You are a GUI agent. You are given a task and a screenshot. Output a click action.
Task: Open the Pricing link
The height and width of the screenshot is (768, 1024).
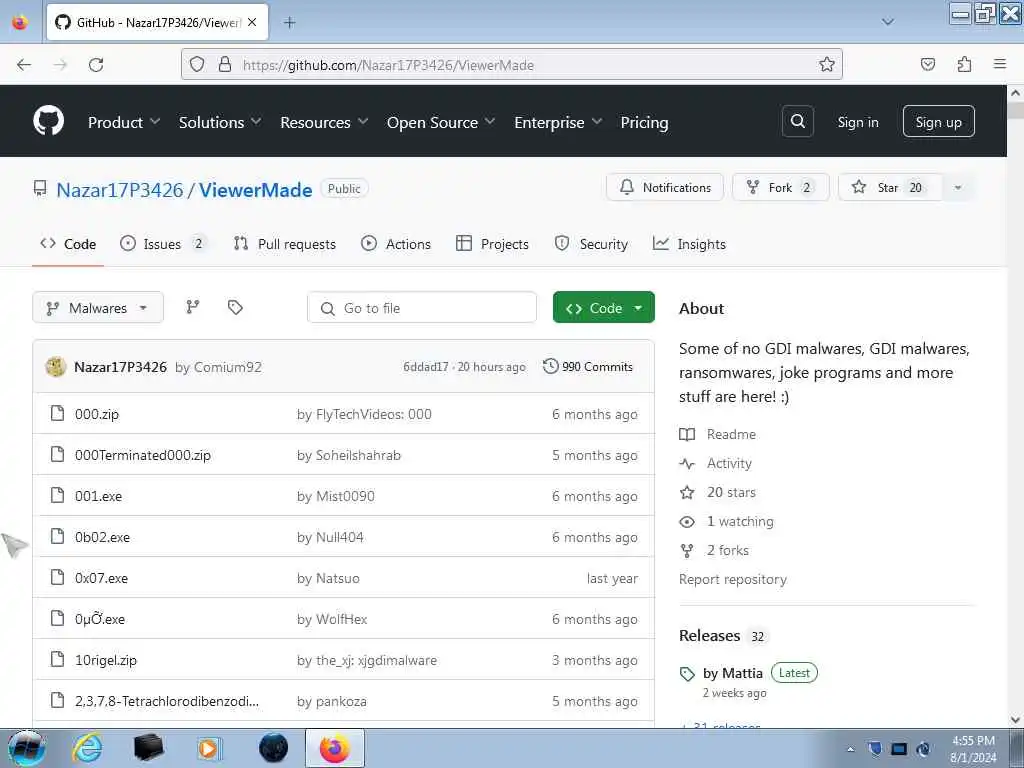pos(644,122)
